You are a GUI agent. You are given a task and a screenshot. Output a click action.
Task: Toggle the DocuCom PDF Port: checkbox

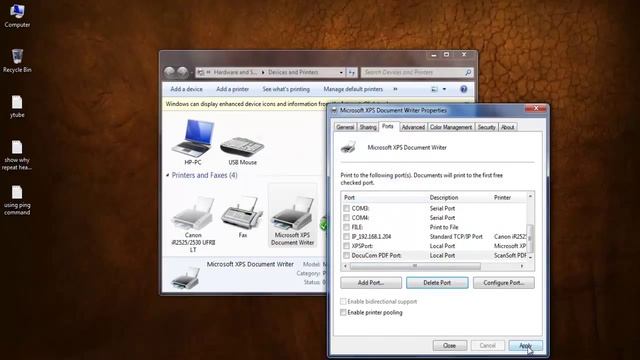click(x=346, y=255)
